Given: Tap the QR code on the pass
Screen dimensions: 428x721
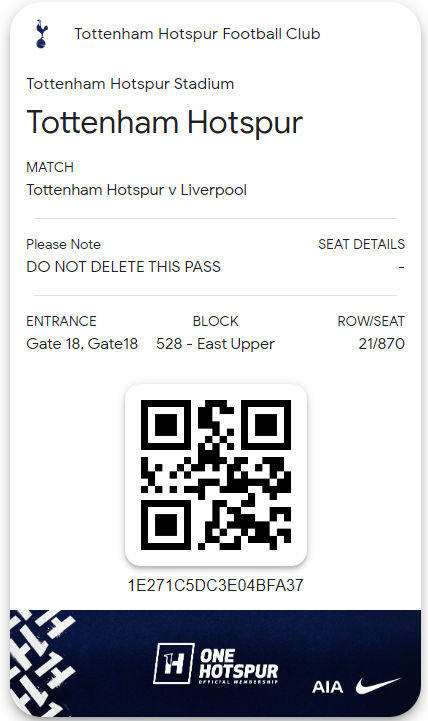Looking at the screenshot, I should pos(216,475).
